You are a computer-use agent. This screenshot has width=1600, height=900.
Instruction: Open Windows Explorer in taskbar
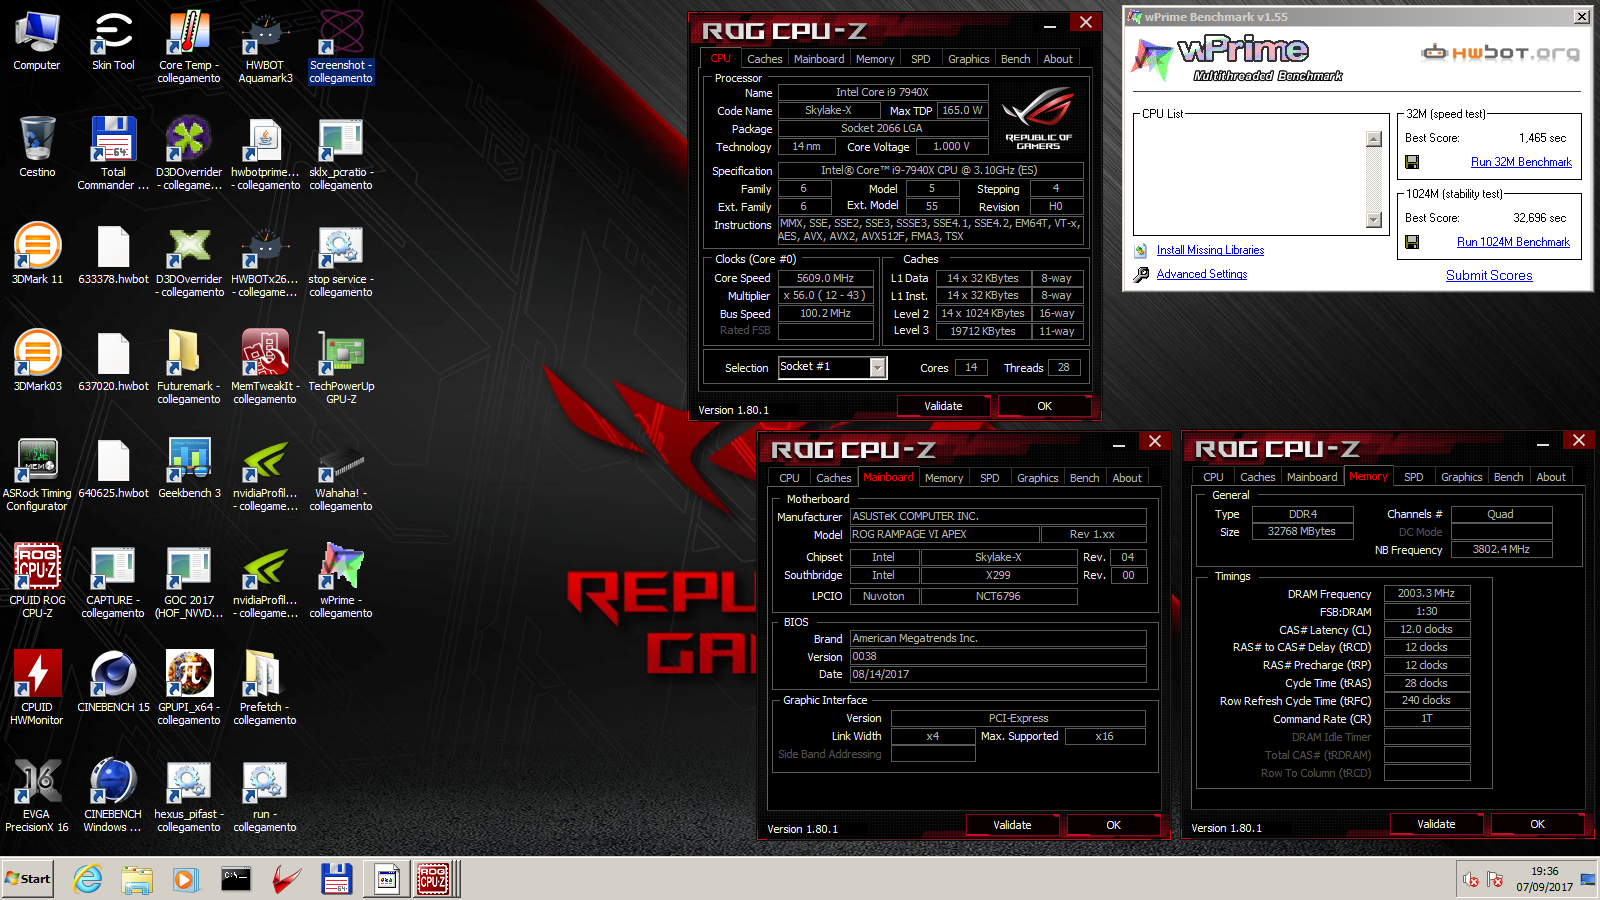pos(137,879)
